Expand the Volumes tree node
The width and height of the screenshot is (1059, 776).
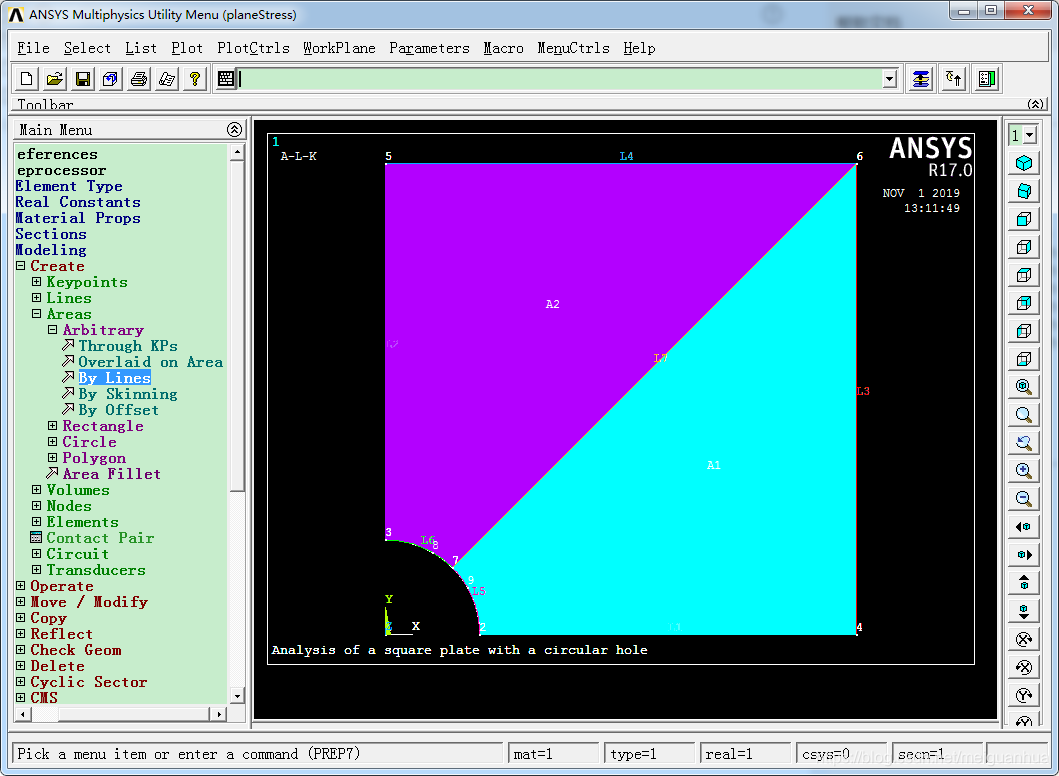click(36, 490)
